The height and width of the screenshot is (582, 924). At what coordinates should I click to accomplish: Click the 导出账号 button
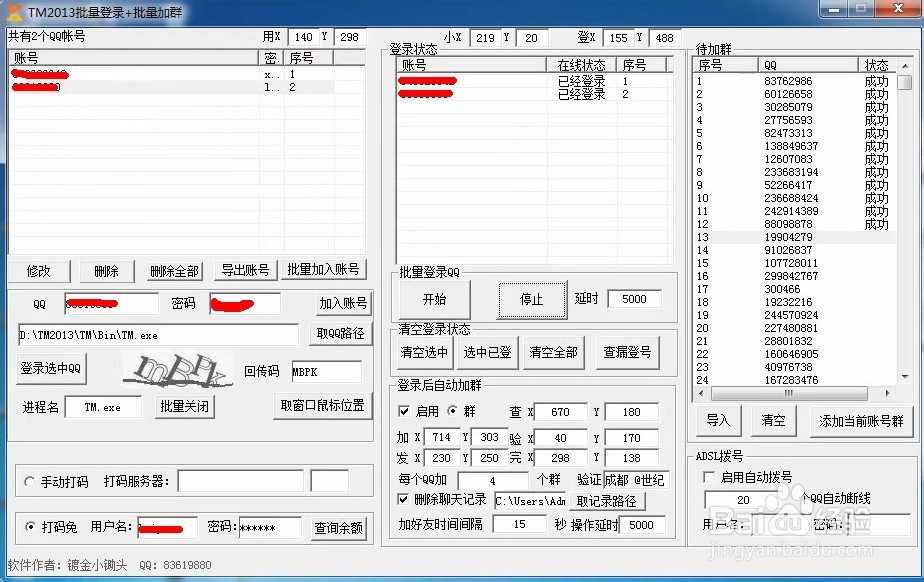(245, 270)
